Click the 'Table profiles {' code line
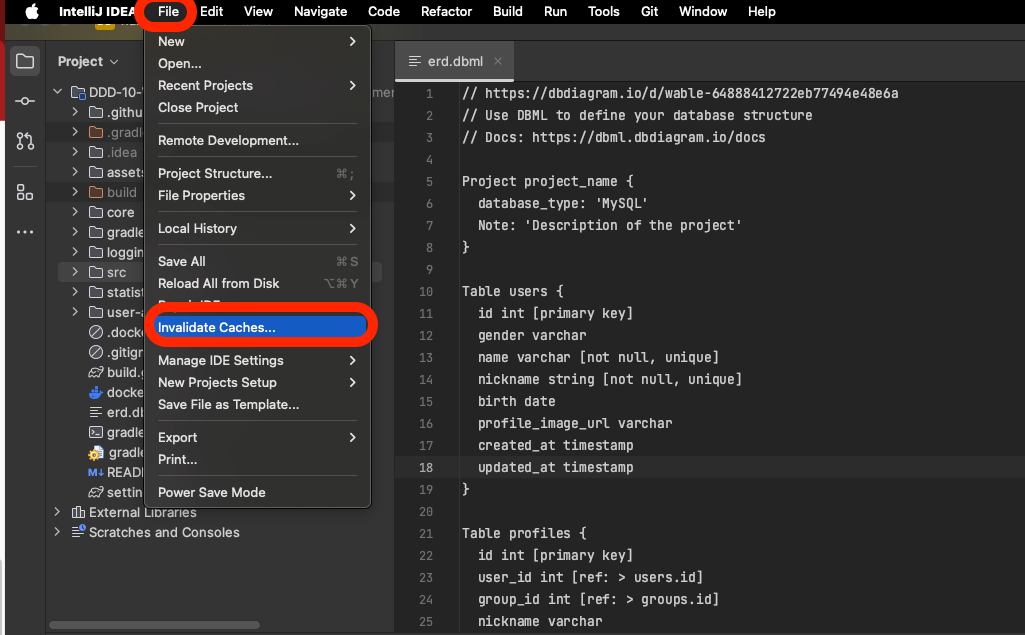Screen dimensions: 1025x635 pos(524,533)
